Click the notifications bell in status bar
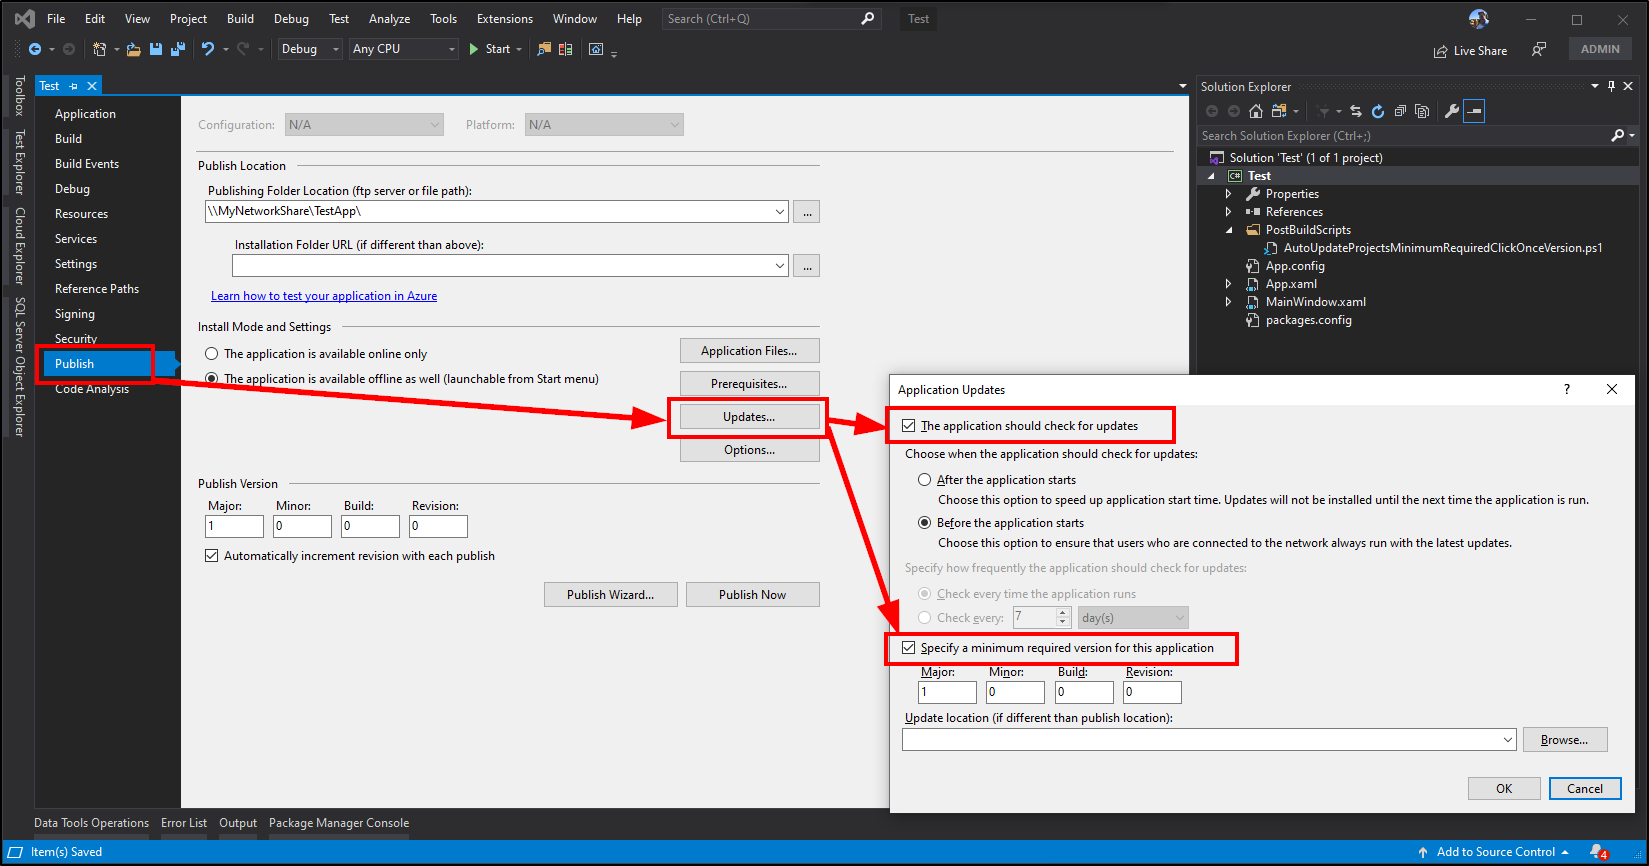 tap(1598, 852)
